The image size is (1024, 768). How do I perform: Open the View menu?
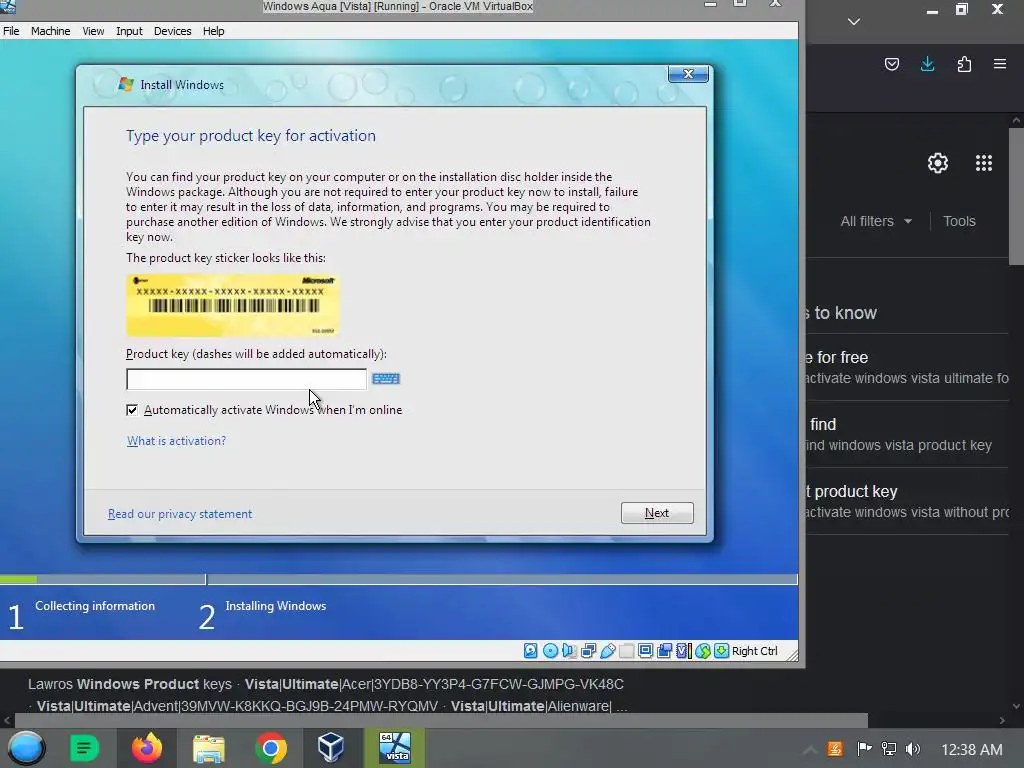(x=93, y=31)
